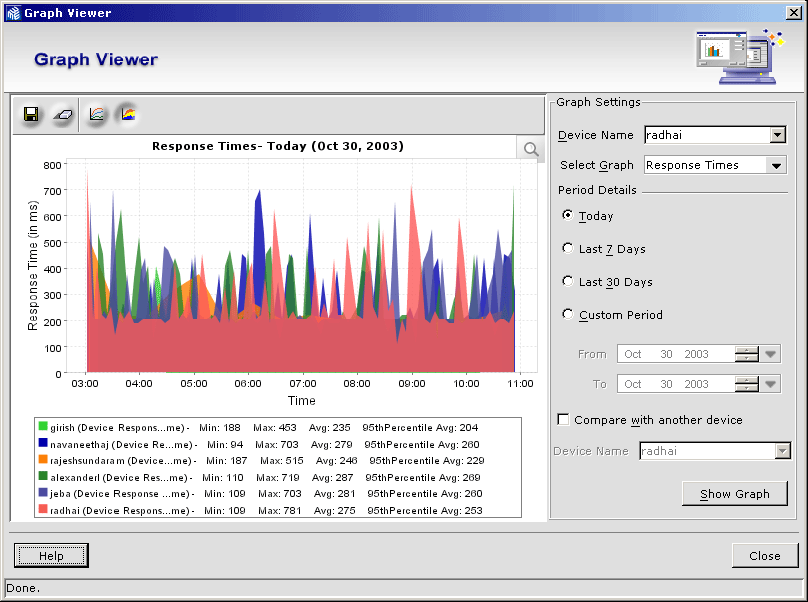This screenshot has width=808, height=602.
Task: Click the red radhai legend color swatch
Action: pos(42,510)
